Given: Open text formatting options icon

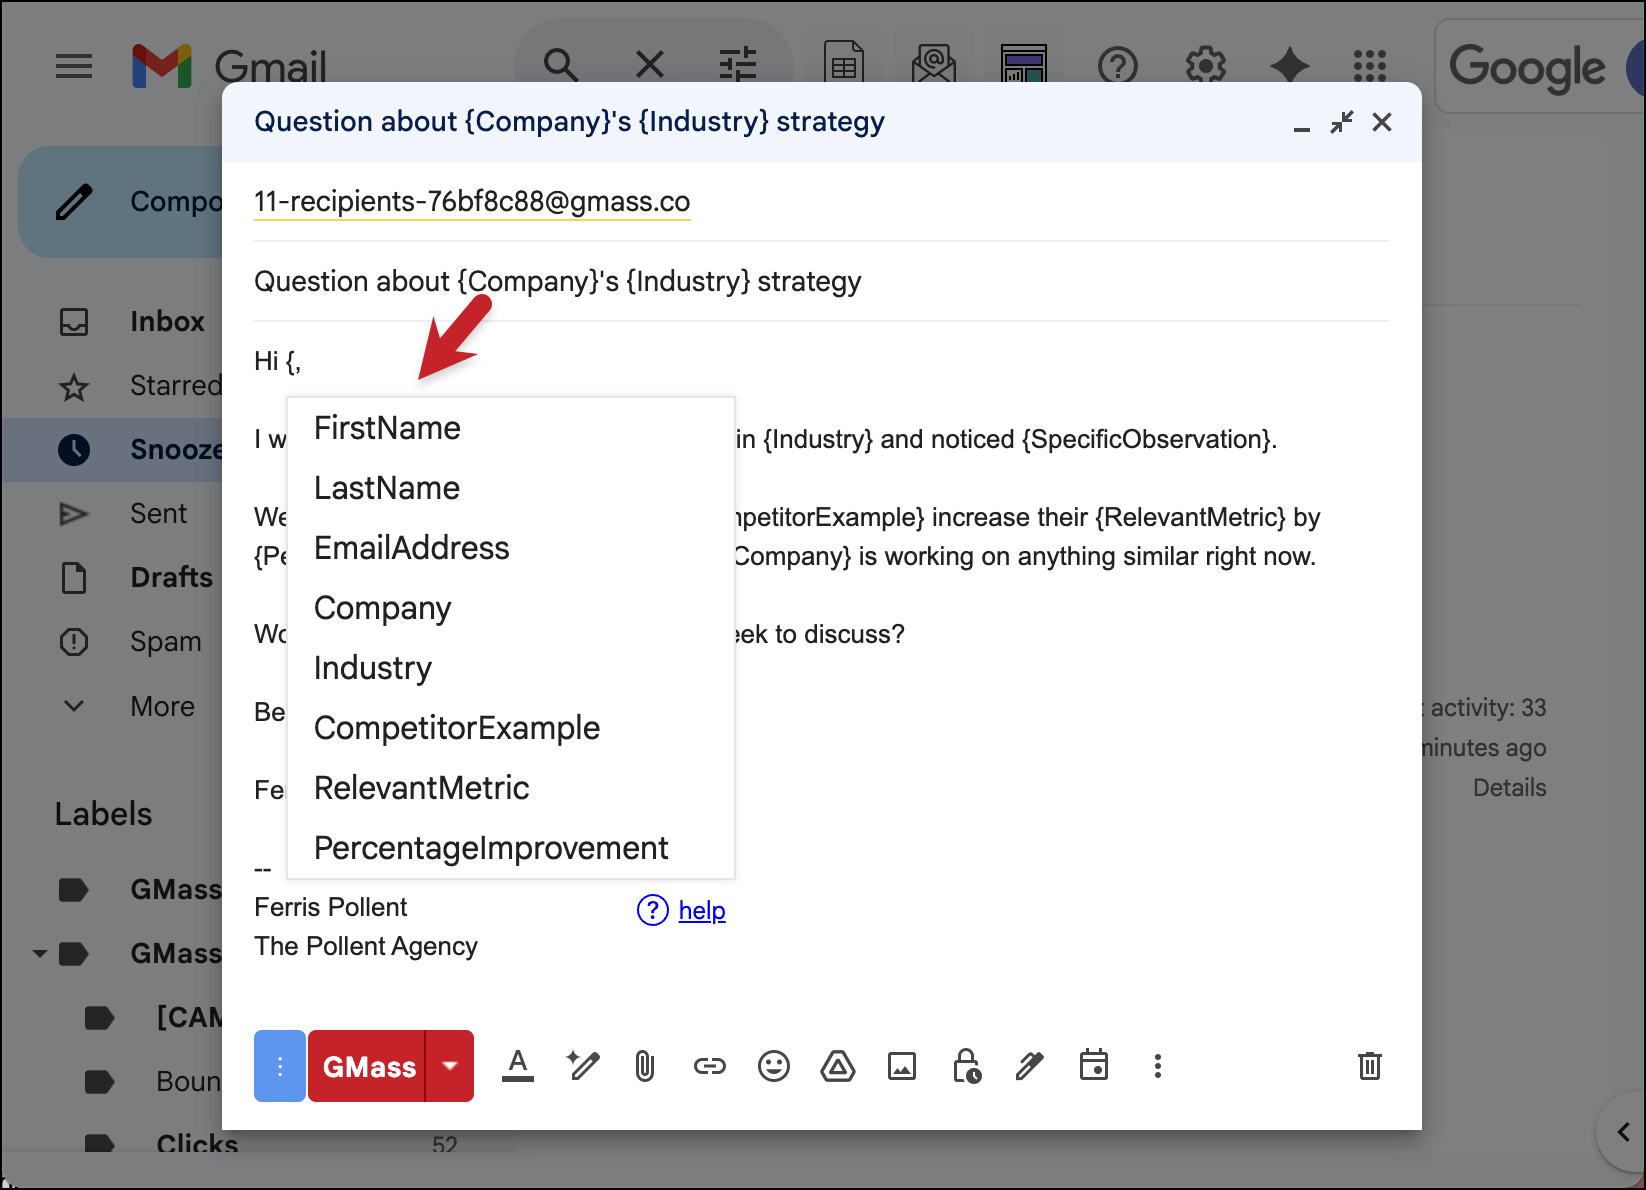Looking at the screenshot, I should pos(518,1066).
